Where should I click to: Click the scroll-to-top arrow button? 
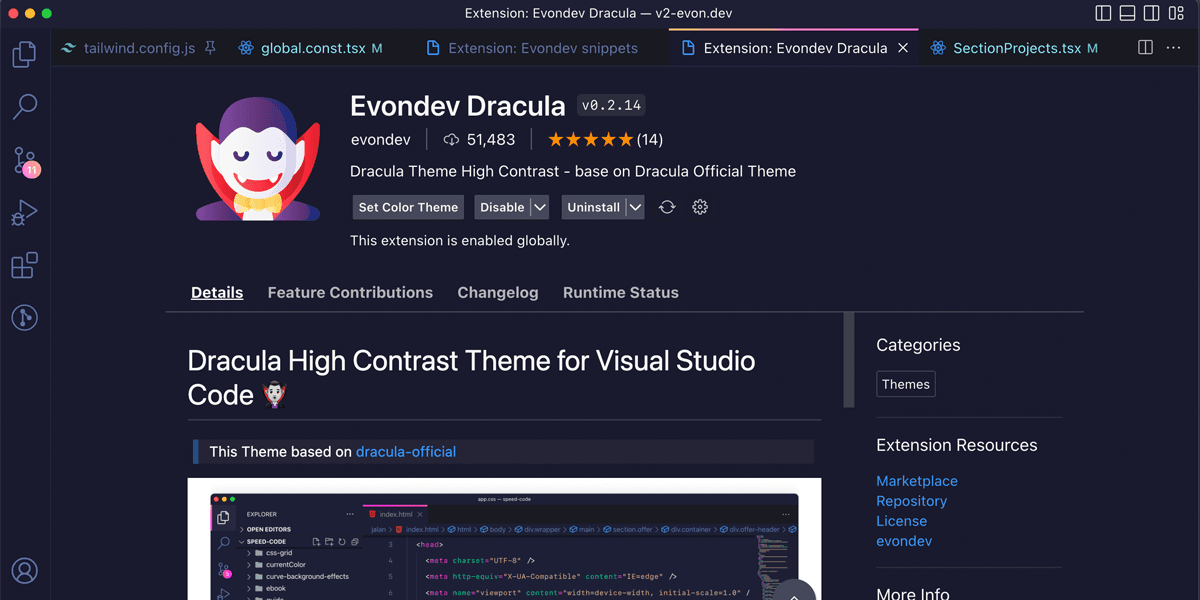(795, 592)
